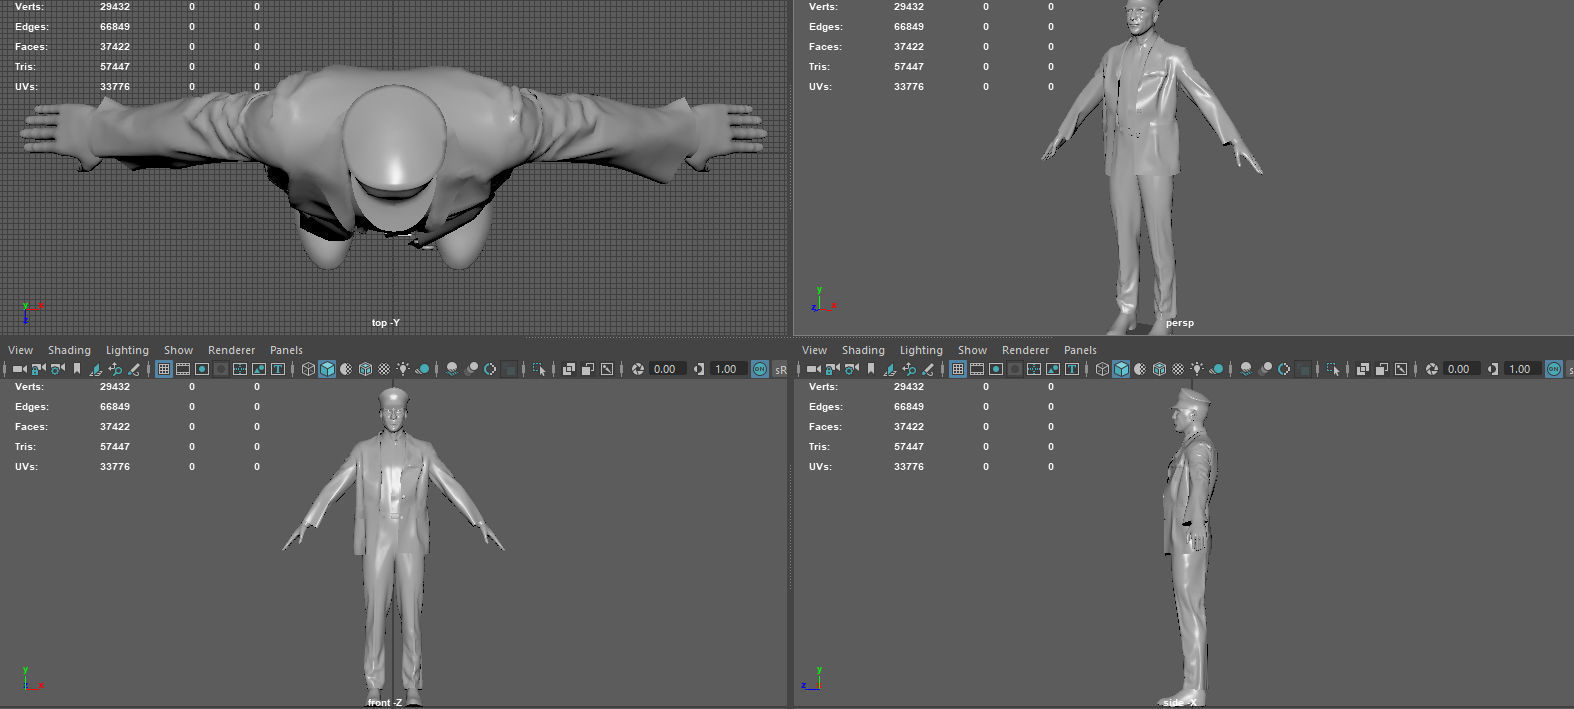
Task: Open Shading menu of side panel
Action: click(863, 350)
